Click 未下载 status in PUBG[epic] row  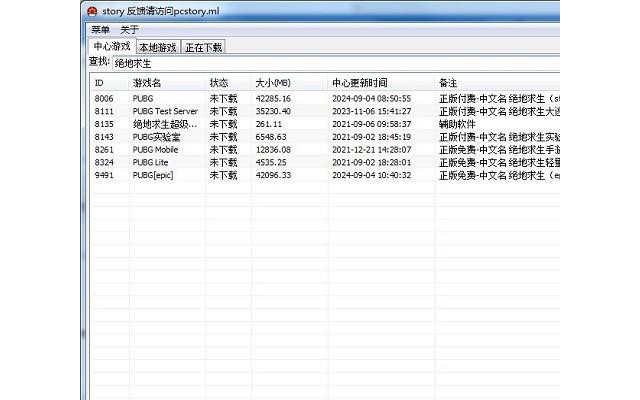point(223,175)
